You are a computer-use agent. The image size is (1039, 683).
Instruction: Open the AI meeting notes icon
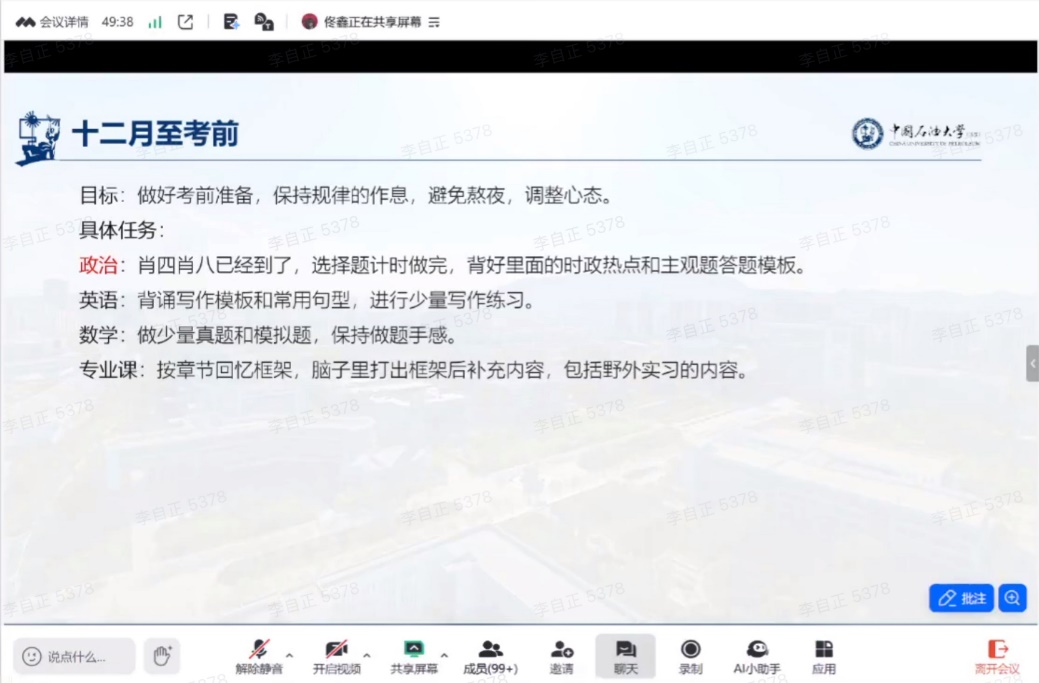232,22
